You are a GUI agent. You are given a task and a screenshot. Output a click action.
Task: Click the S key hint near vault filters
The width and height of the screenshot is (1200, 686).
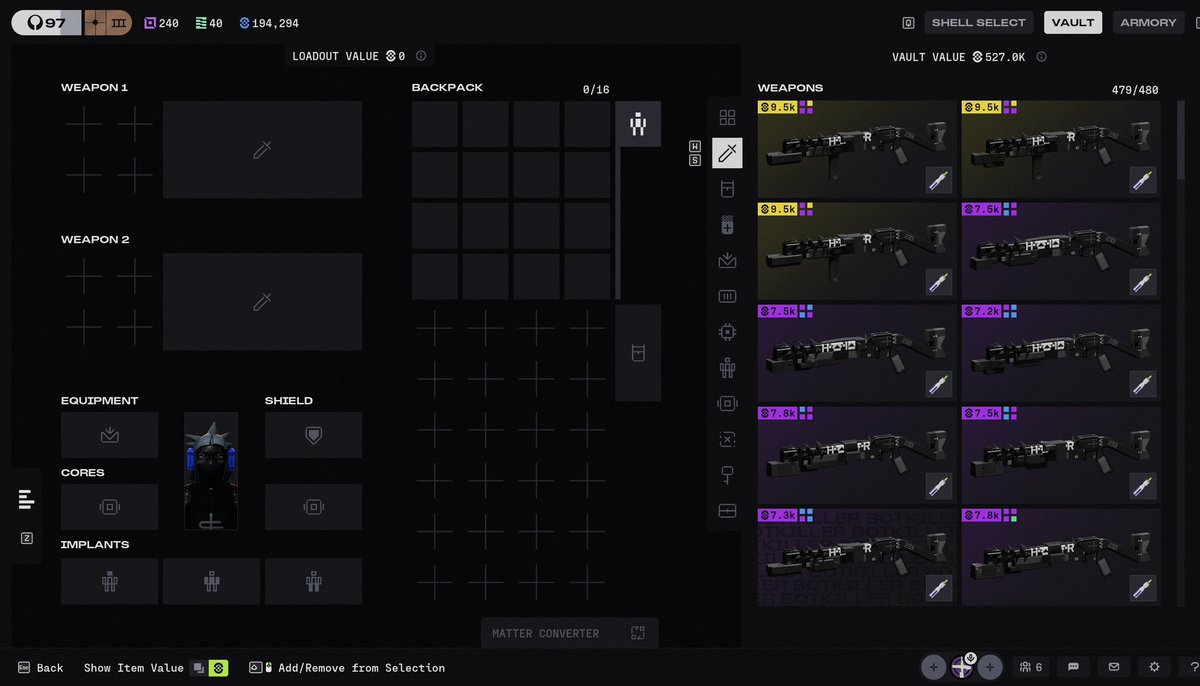point(695,160)
